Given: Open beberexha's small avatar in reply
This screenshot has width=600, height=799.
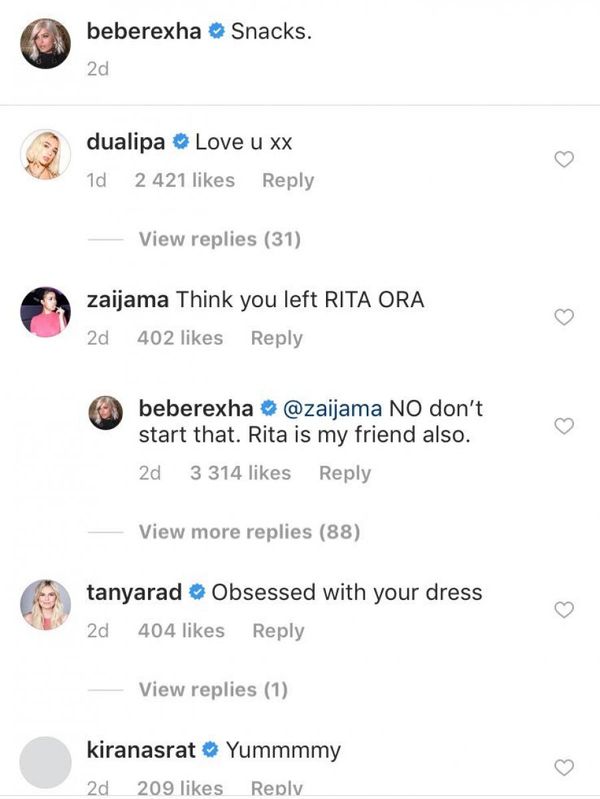Looking at the screenshot, I should click(106, 413).
